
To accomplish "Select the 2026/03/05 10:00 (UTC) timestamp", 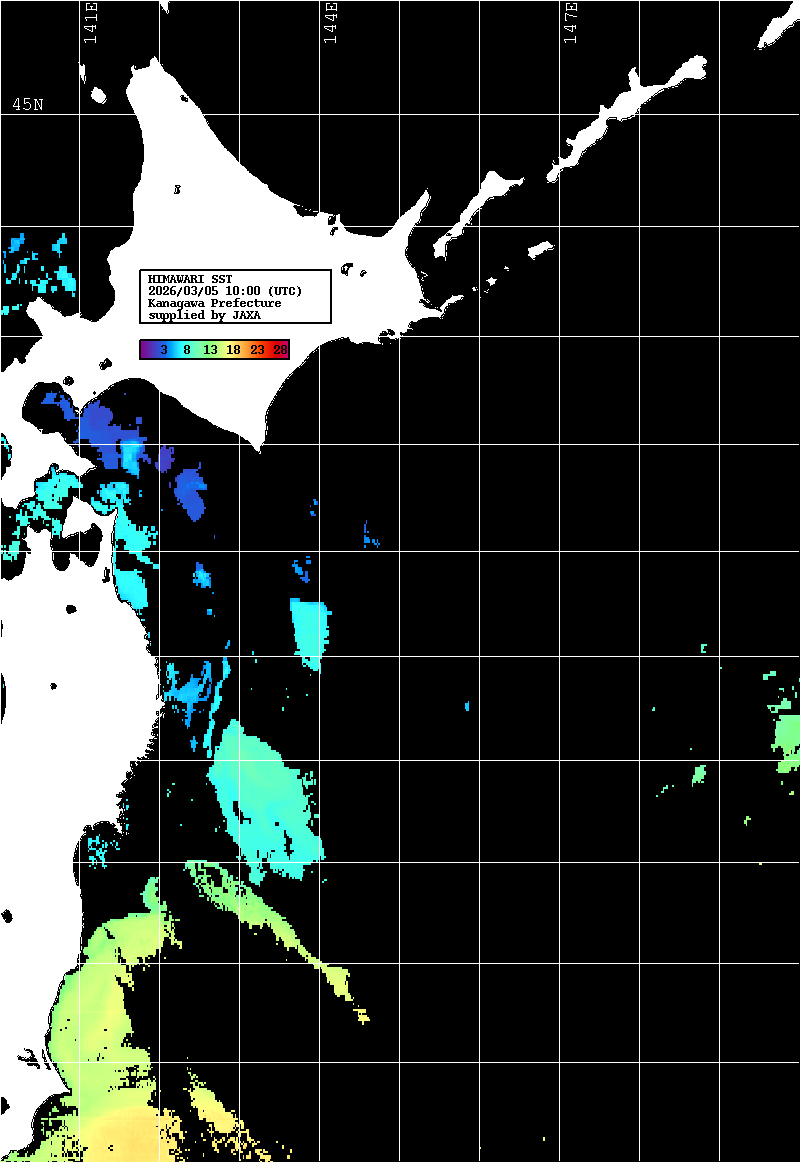I will pyautogui.click(x=225, y=291).
